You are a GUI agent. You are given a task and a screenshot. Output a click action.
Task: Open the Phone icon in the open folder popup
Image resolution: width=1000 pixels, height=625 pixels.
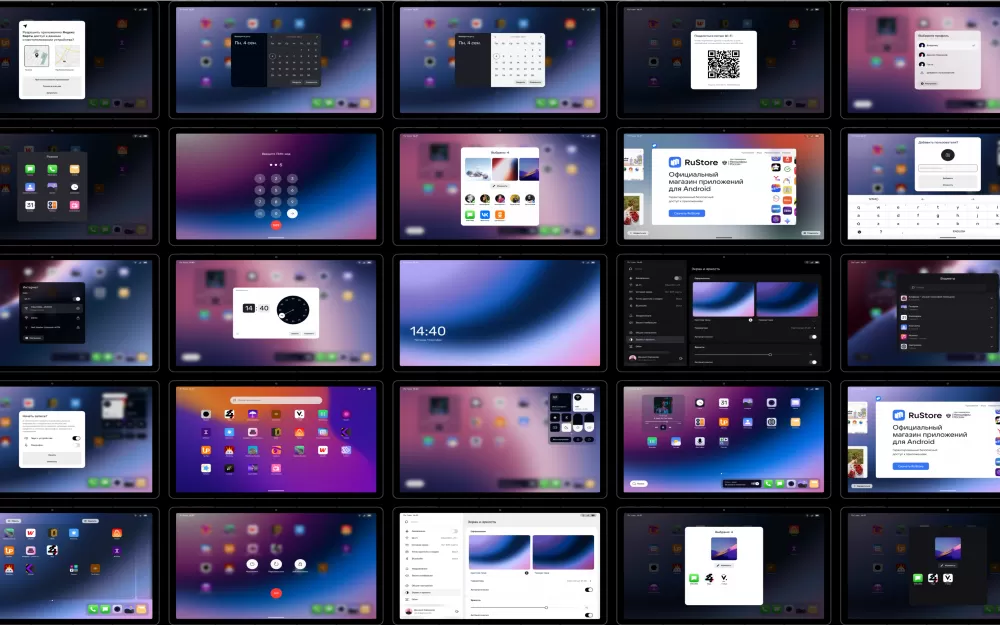pos(52,170)
